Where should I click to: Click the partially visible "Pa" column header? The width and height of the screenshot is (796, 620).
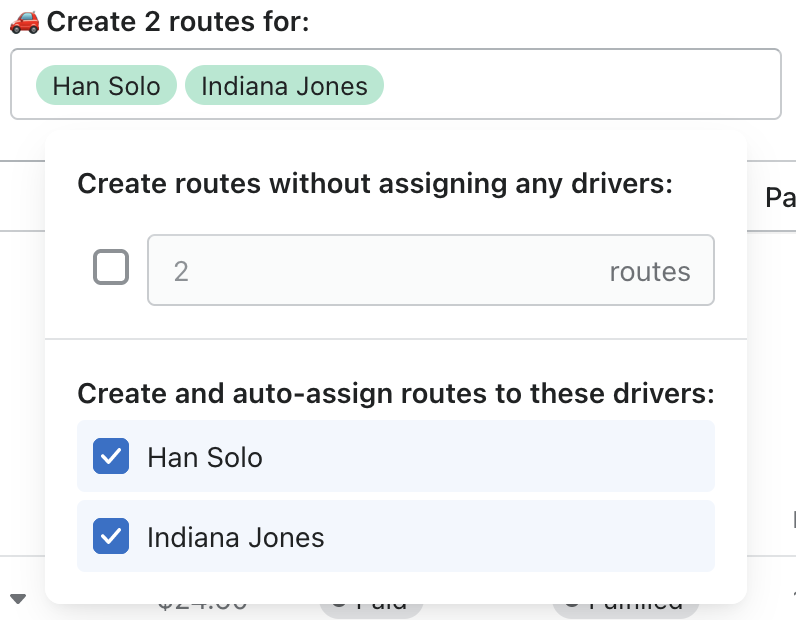point(780,198)
